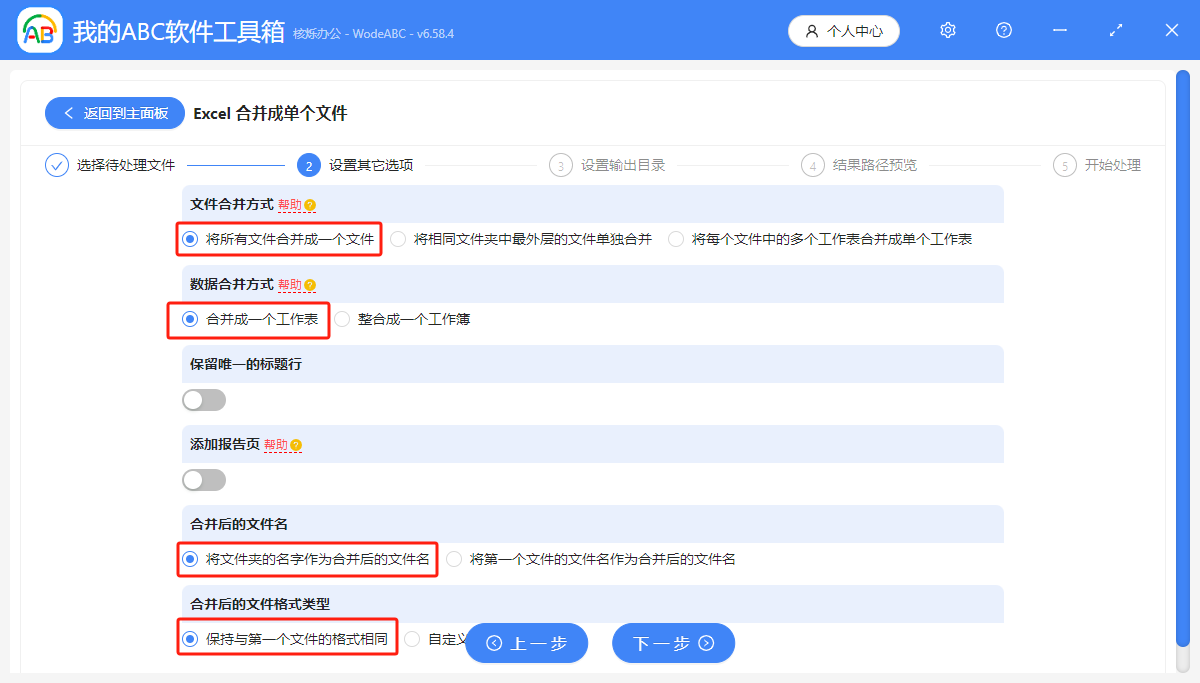Enable the 添加报告页 switch

click(204, 479)
